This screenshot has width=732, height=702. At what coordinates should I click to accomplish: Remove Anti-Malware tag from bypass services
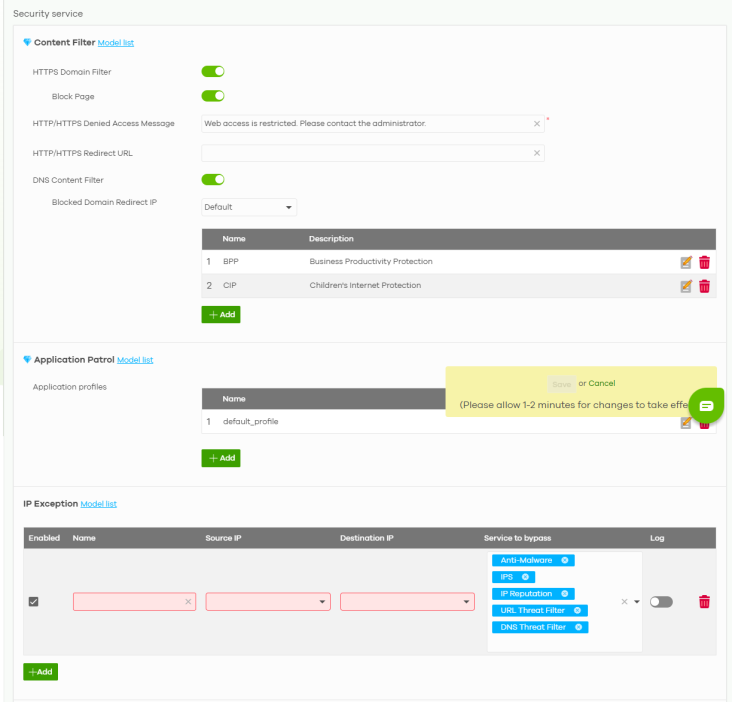(565, 561)
